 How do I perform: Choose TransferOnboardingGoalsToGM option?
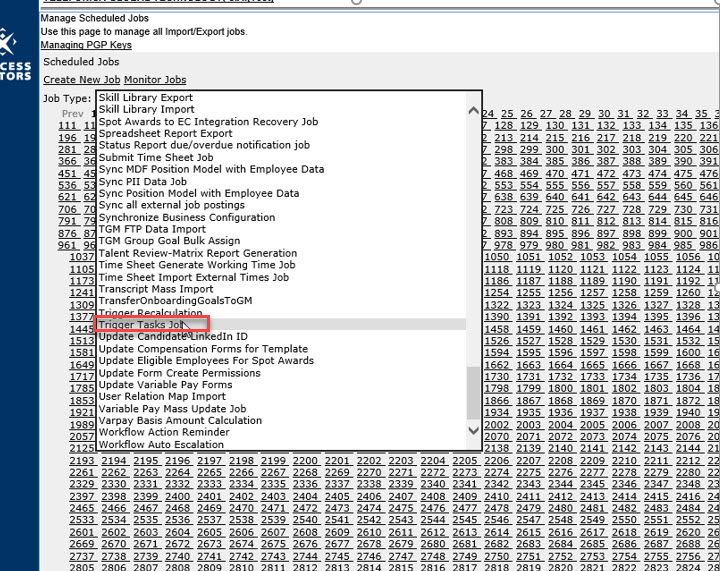click(175, 301)
